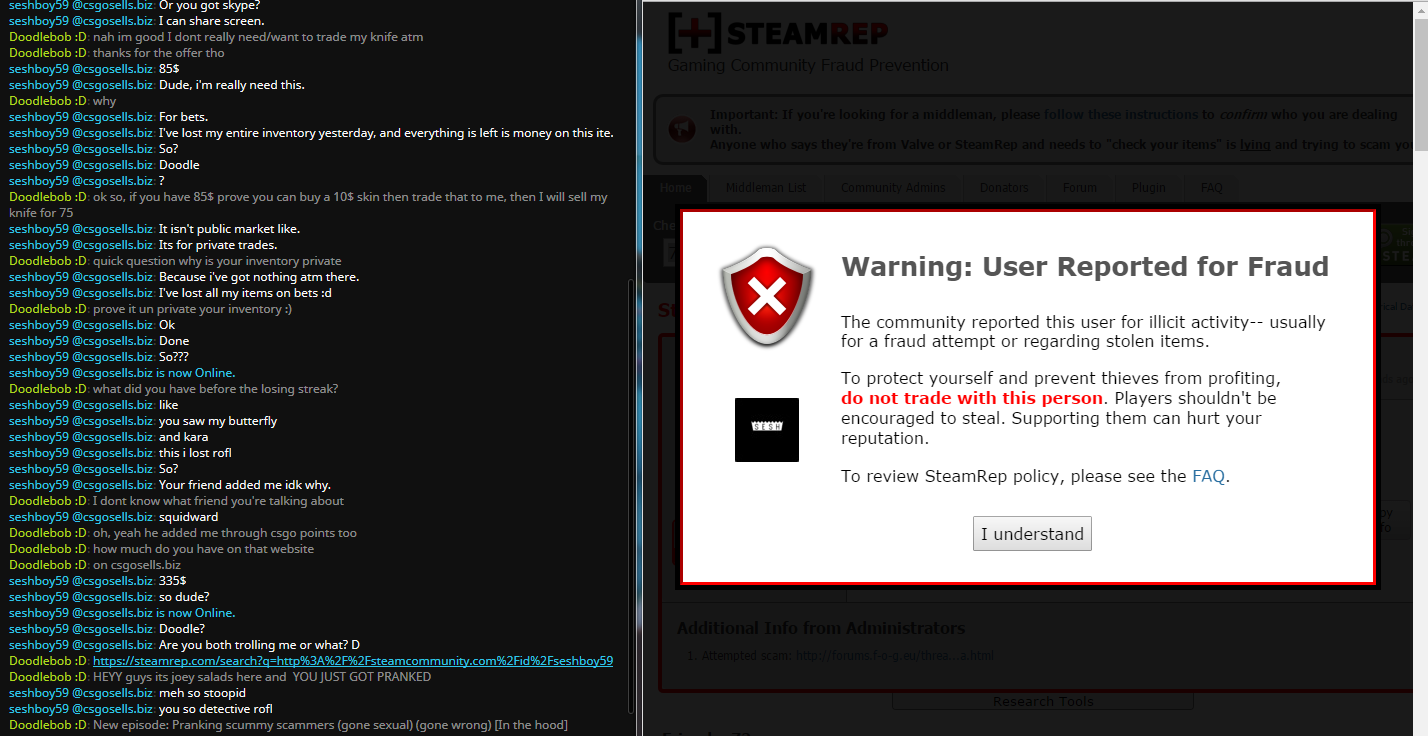
Task: Click the Research Tools button
Action: tap(1043, 701)
